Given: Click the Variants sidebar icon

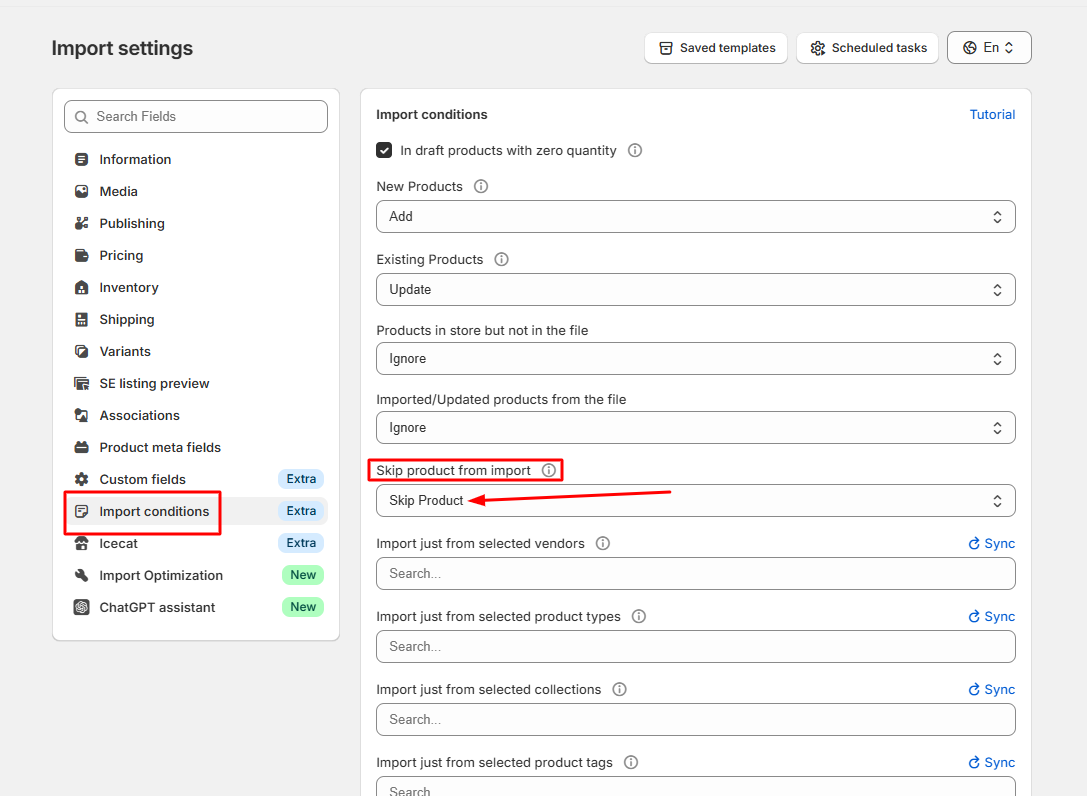Looking at the screenshot, I should [x=81, y=352].
